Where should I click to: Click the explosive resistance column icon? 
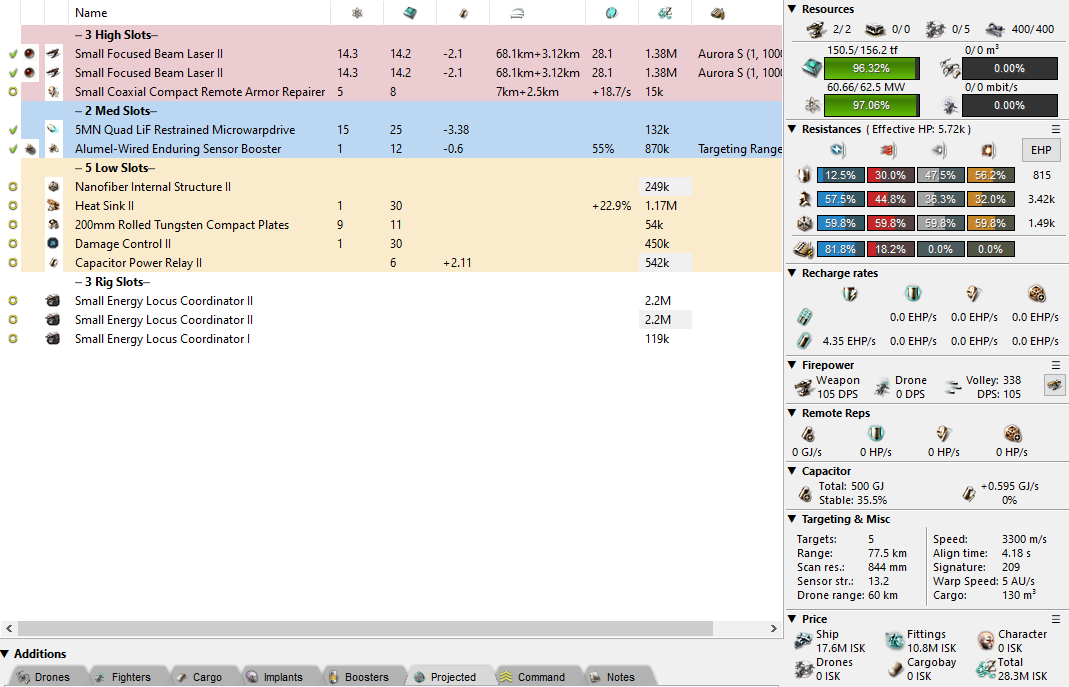pyautogui.click(x=985, y=150)
